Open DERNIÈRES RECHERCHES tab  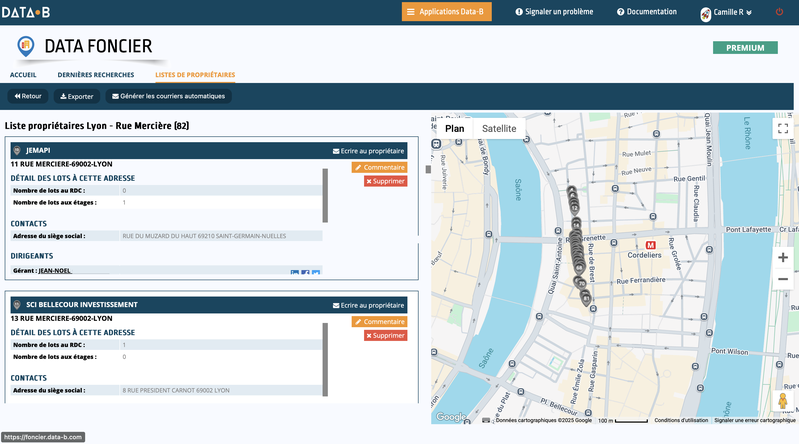tap(96, 75)
